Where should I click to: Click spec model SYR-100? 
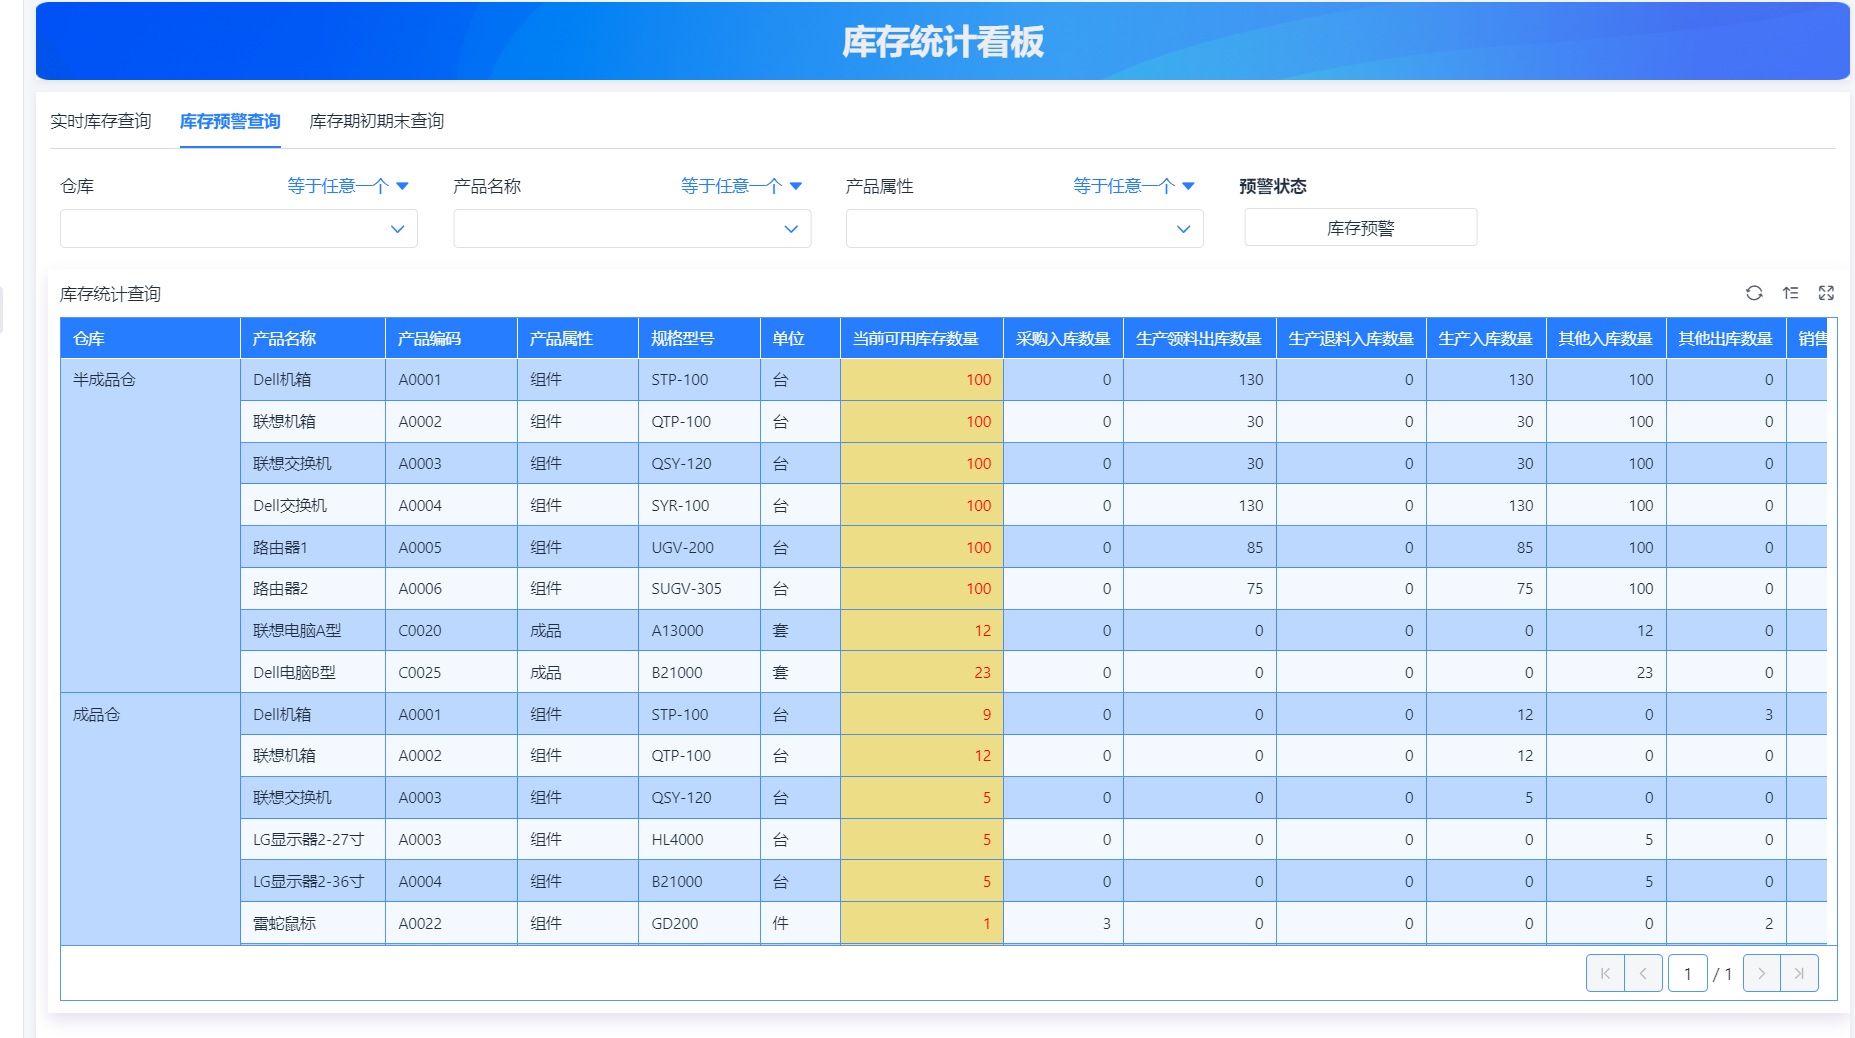681,505
